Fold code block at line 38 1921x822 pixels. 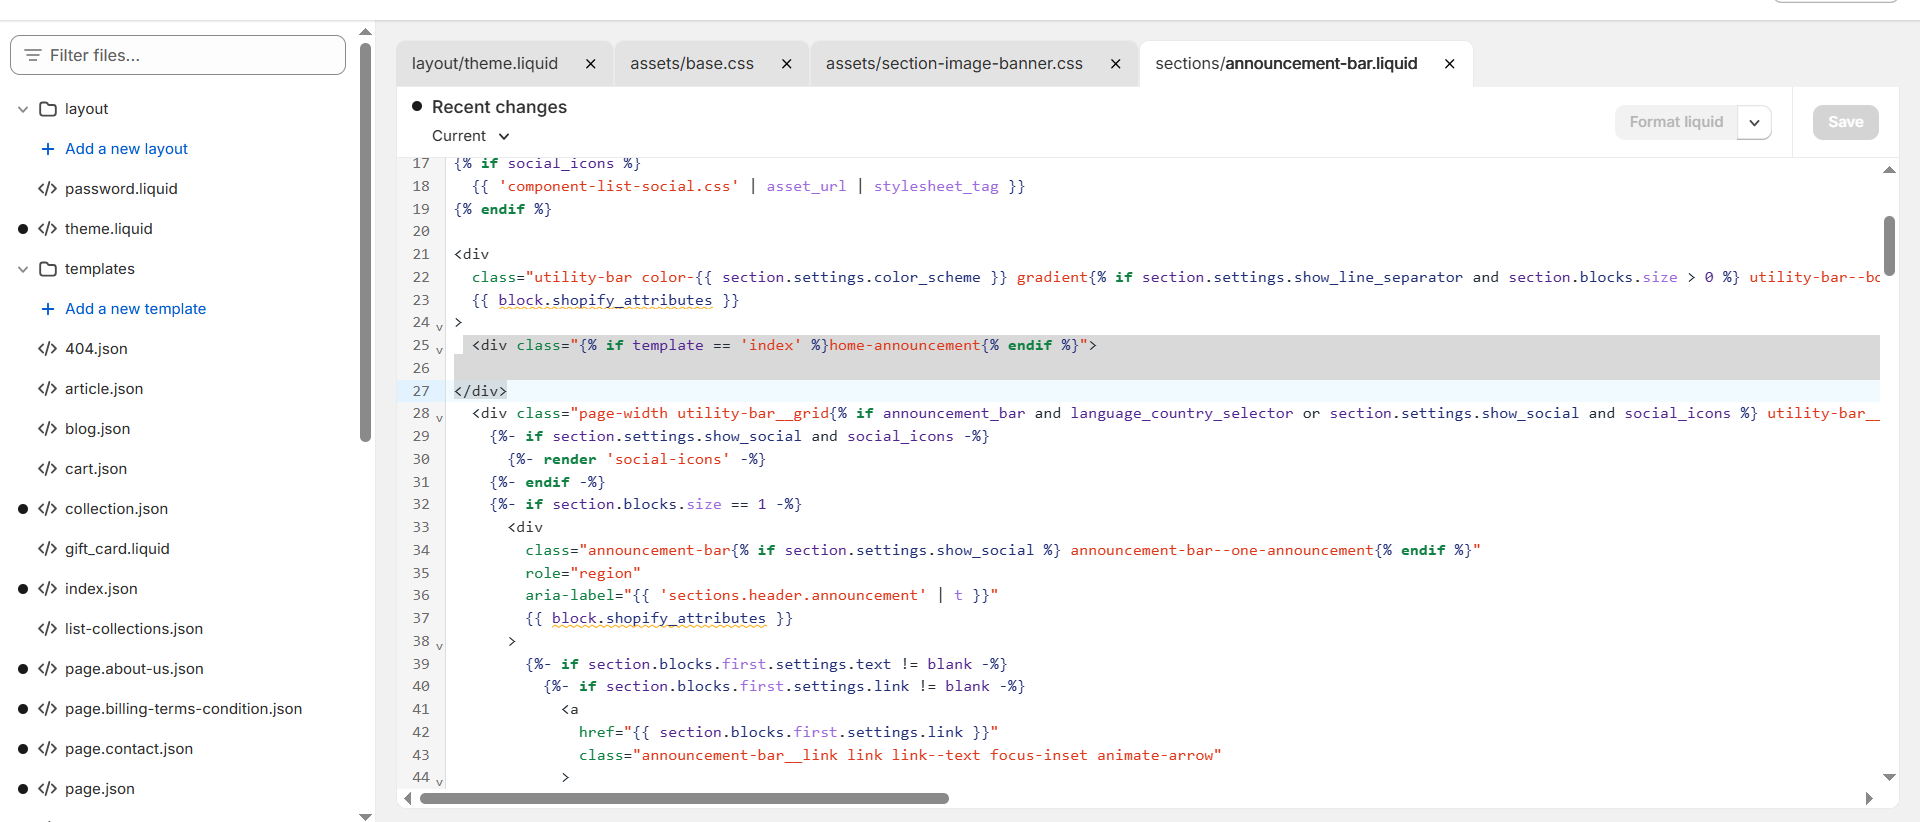click(439, 646)
